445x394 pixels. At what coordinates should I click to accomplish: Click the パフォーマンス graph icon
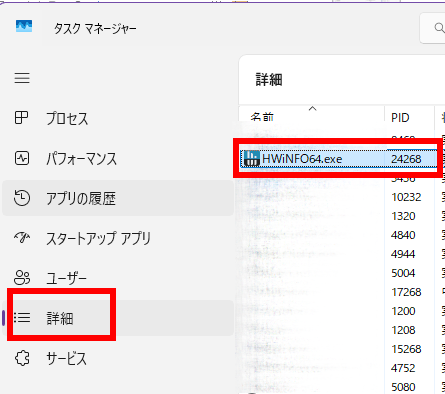click(22, 158)
